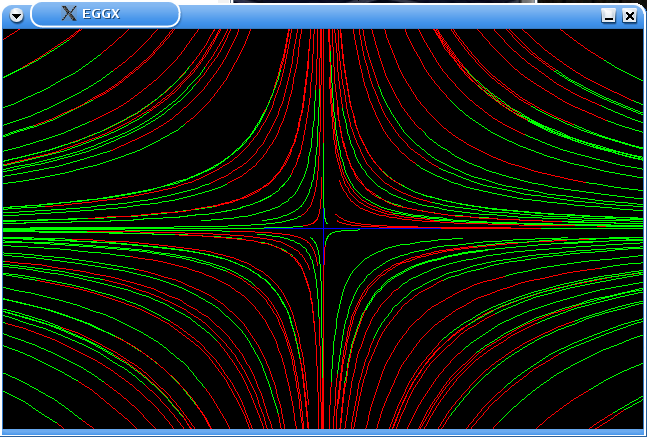This screenshot has height=437, width=647.
Task: Click the white vertical line above center
Action: [x=323, y=150]
